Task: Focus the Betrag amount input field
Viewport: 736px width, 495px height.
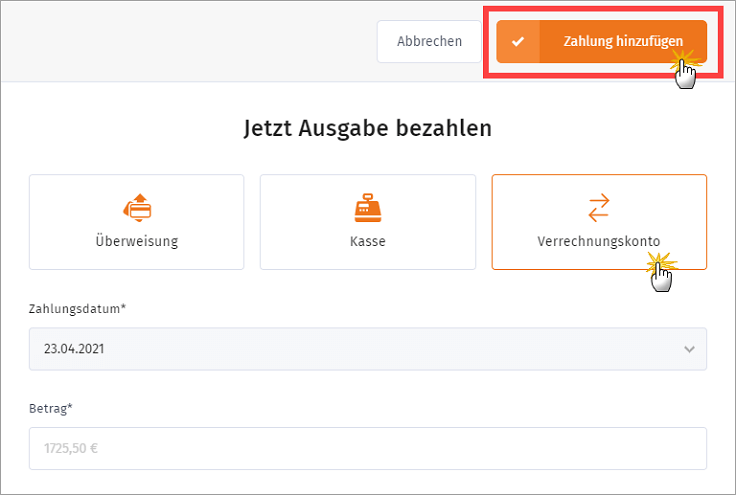Action: 368,449
